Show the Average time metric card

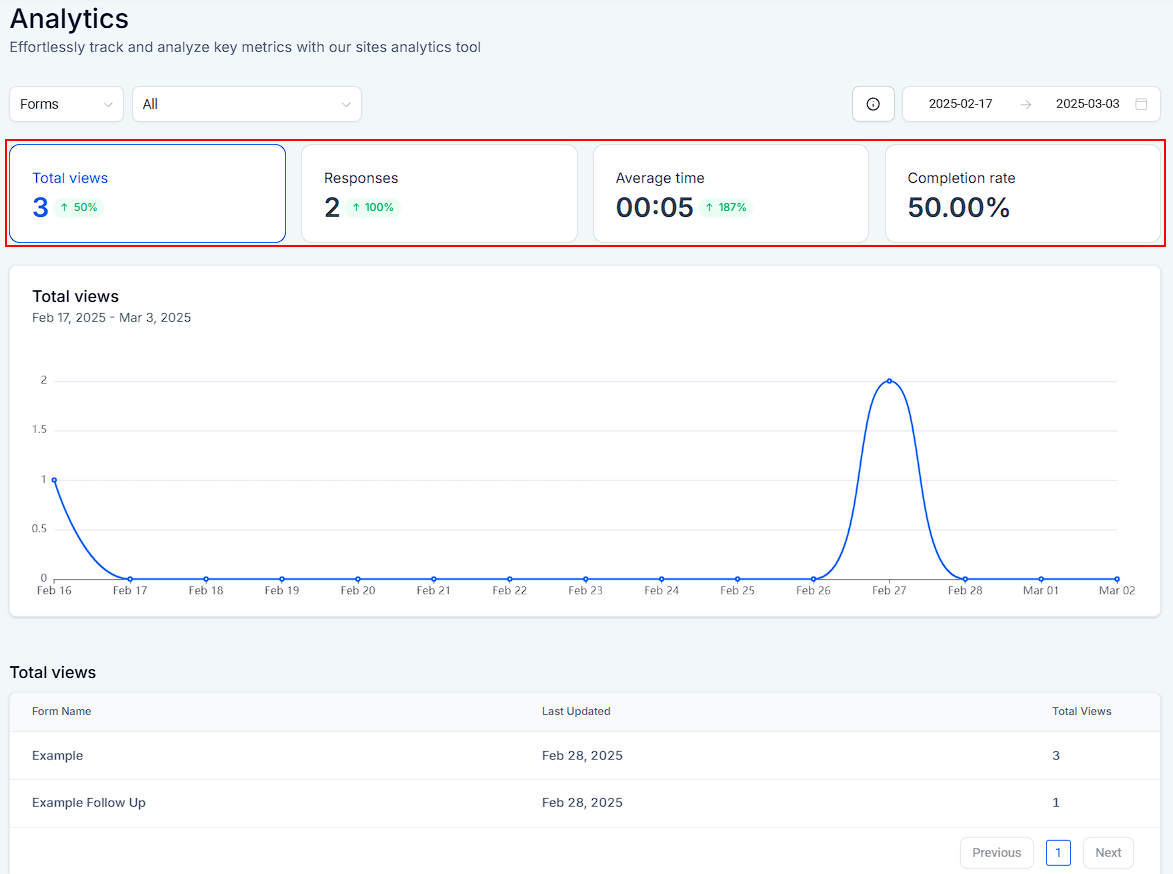pyautogui.click(x=731, y=193)
